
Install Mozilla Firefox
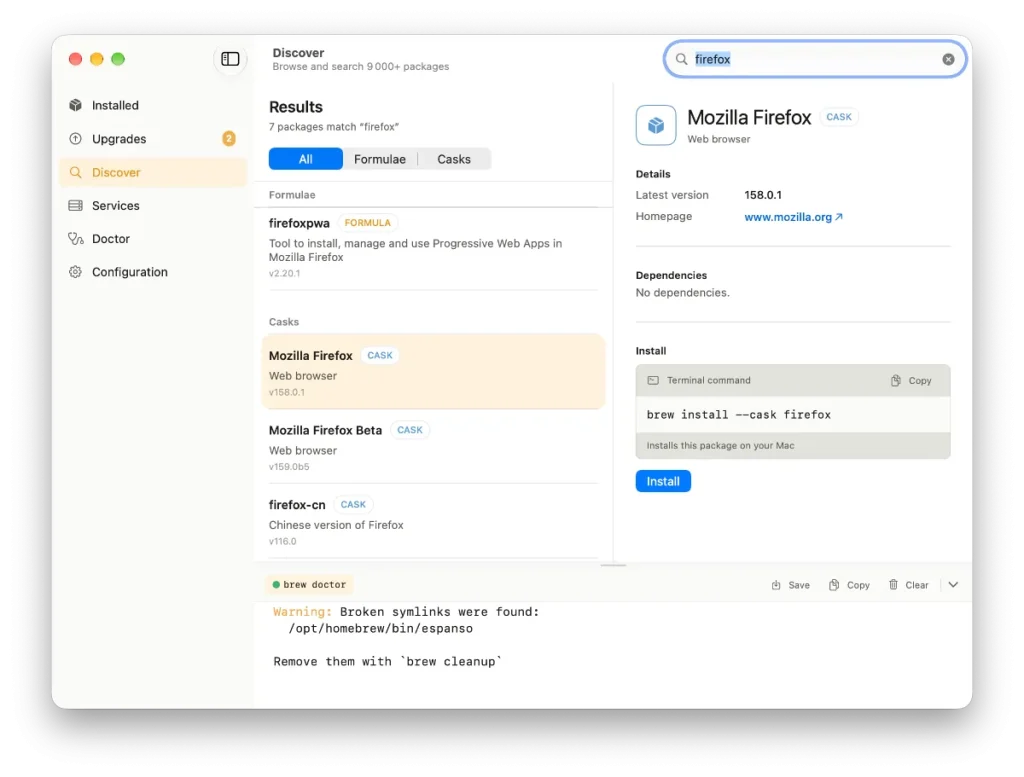pyautogui.click(x=663, y=481)
